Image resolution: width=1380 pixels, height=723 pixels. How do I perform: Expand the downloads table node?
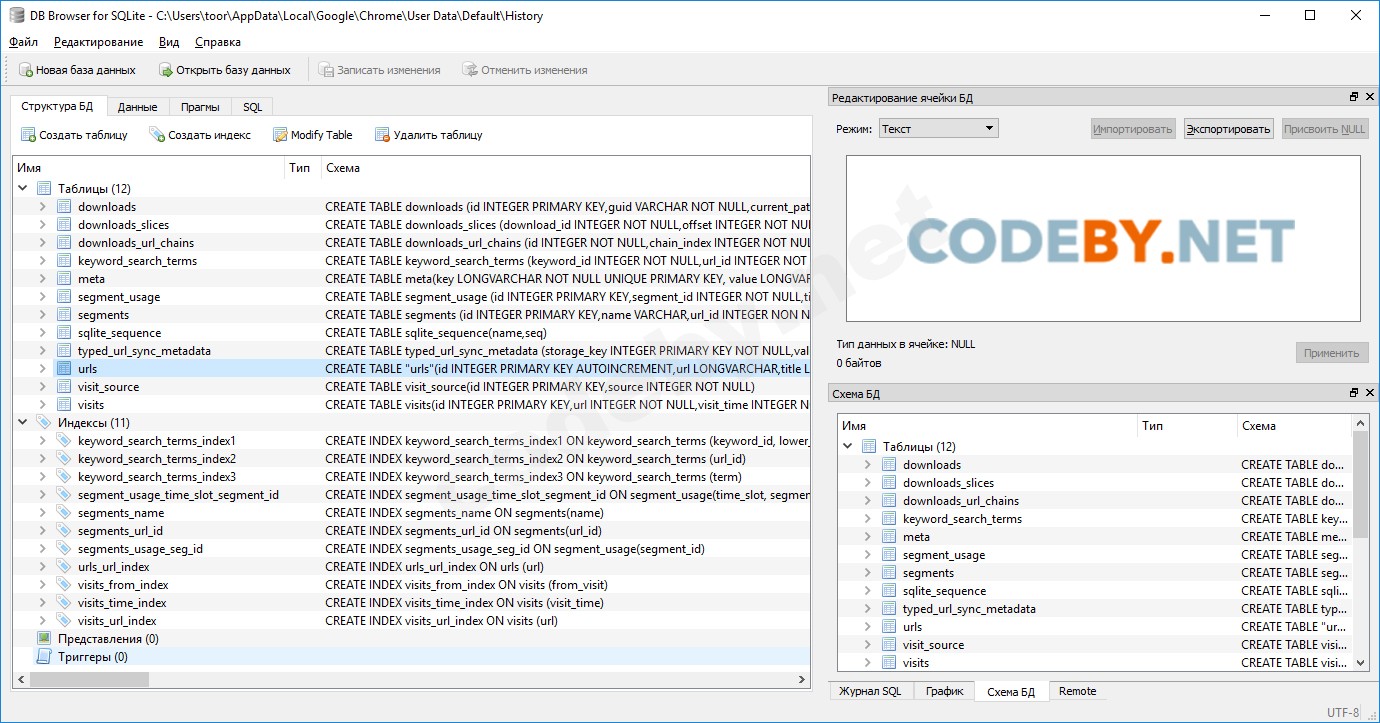pyautogui.click(x=42, y=207)
